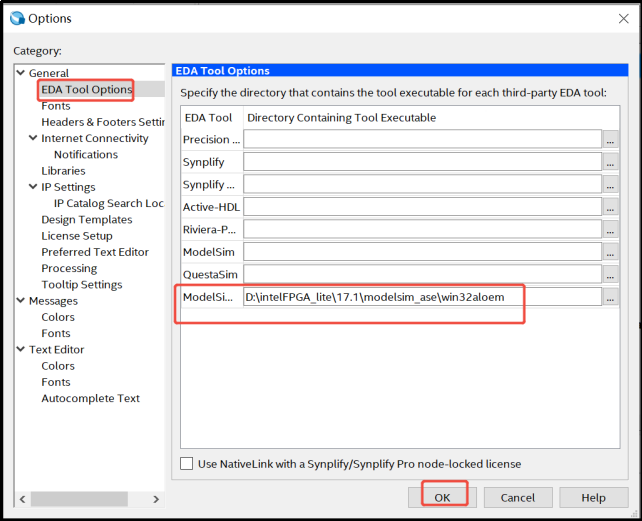Select Fonts under Text Editor

(x=56, y=382)
